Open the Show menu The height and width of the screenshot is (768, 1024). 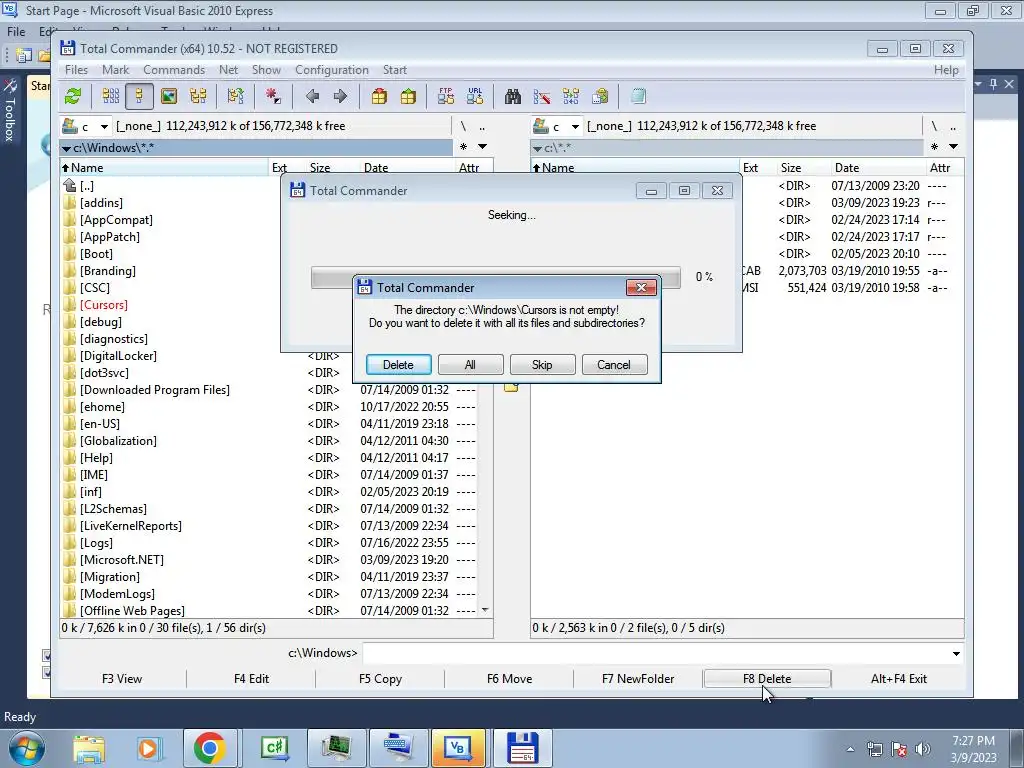click(x=266, y=70)
